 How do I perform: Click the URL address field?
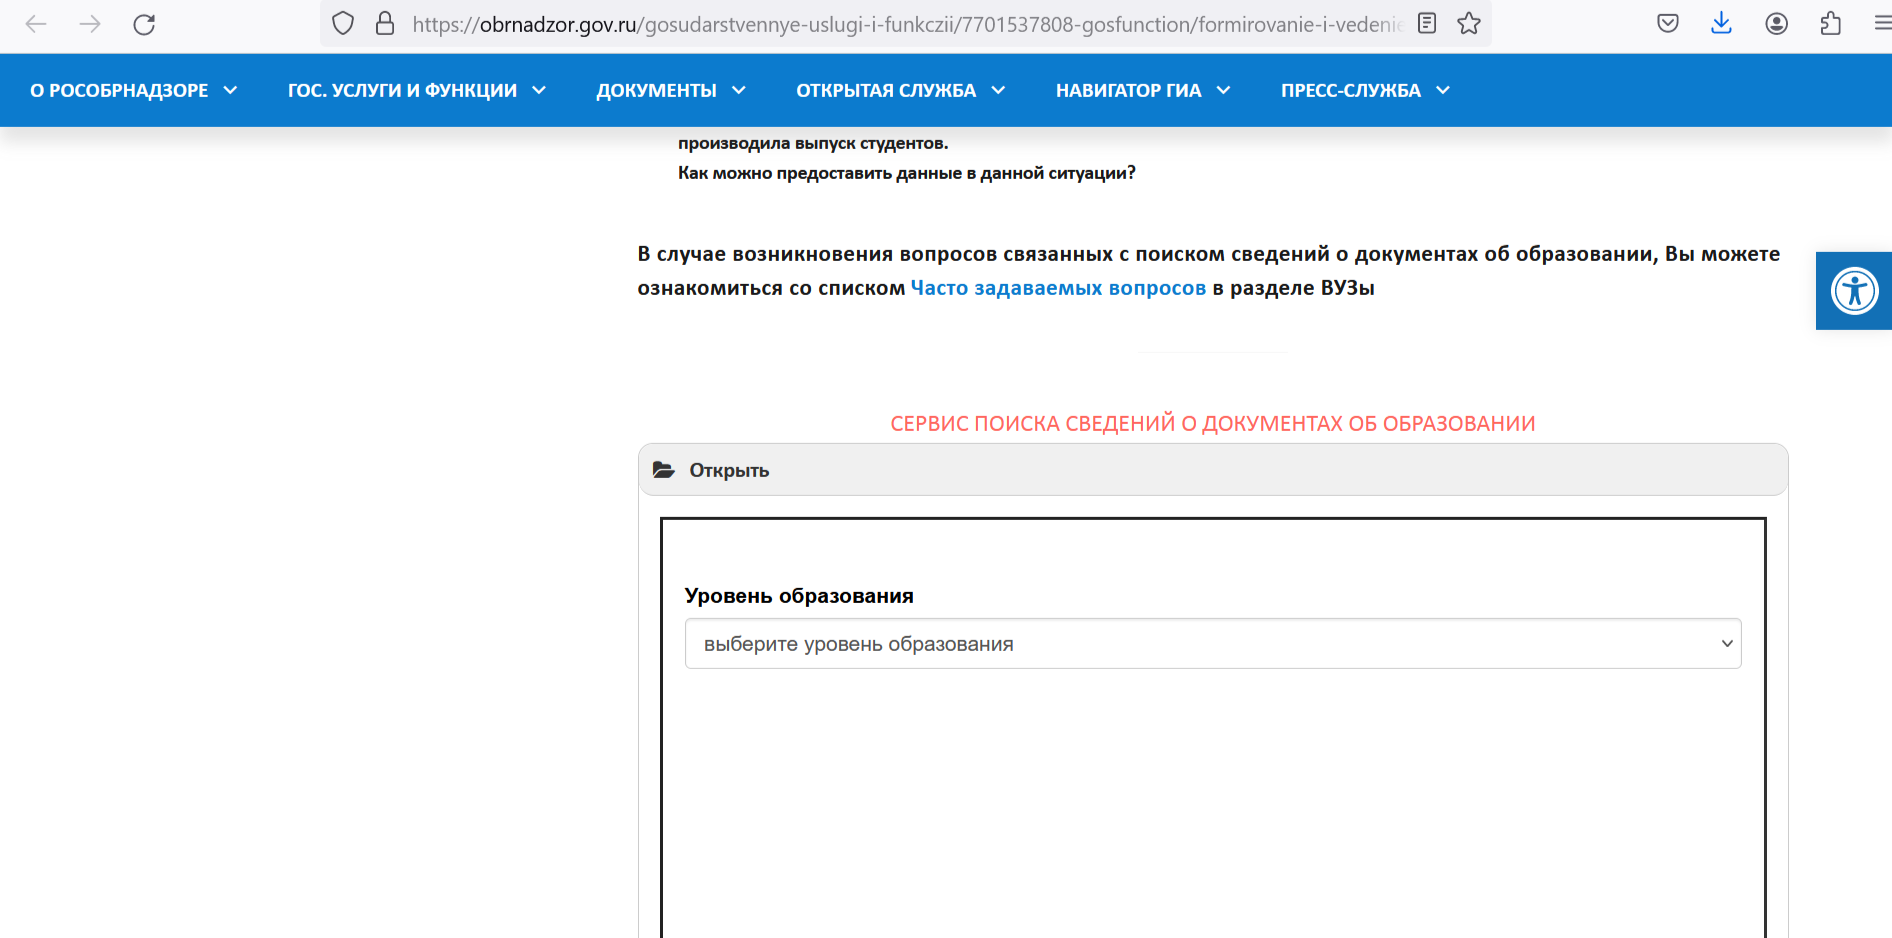tap(900, 24)
